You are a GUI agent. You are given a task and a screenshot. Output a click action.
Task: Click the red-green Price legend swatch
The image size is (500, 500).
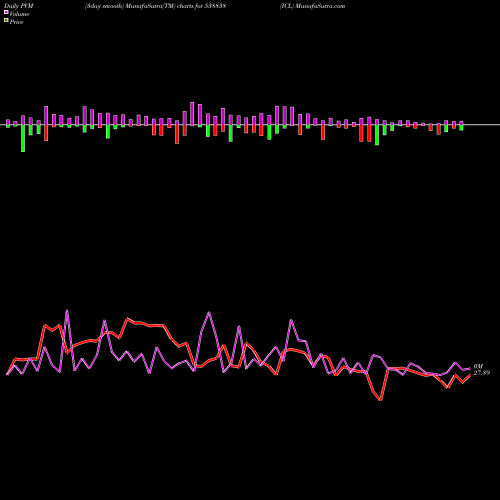pos(6,20)
